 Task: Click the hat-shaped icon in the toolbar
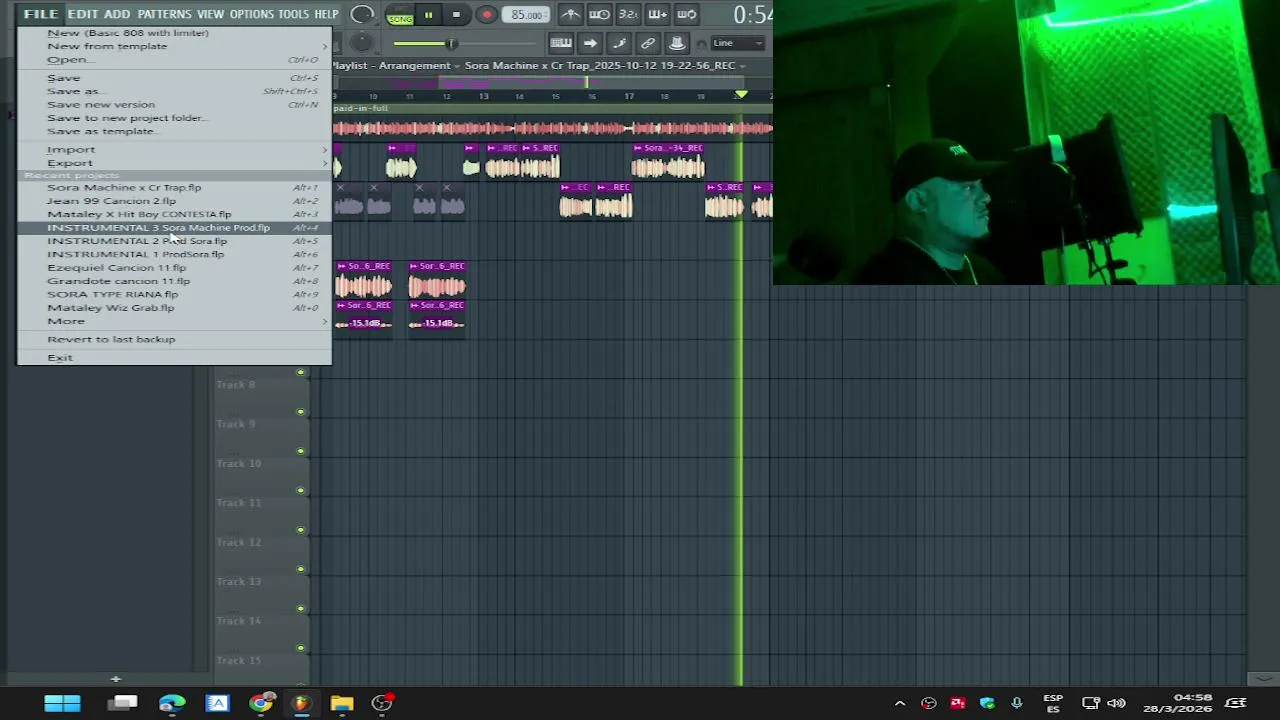(677, 43)
